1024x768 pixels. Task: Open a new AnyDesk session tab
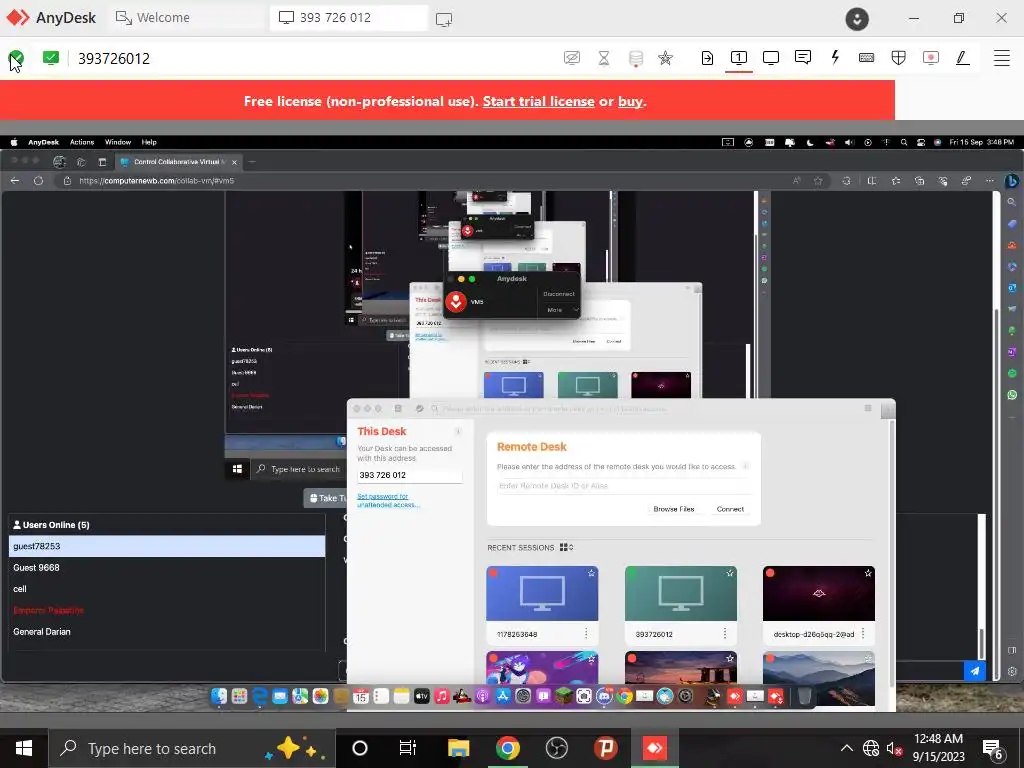(443, 19)
